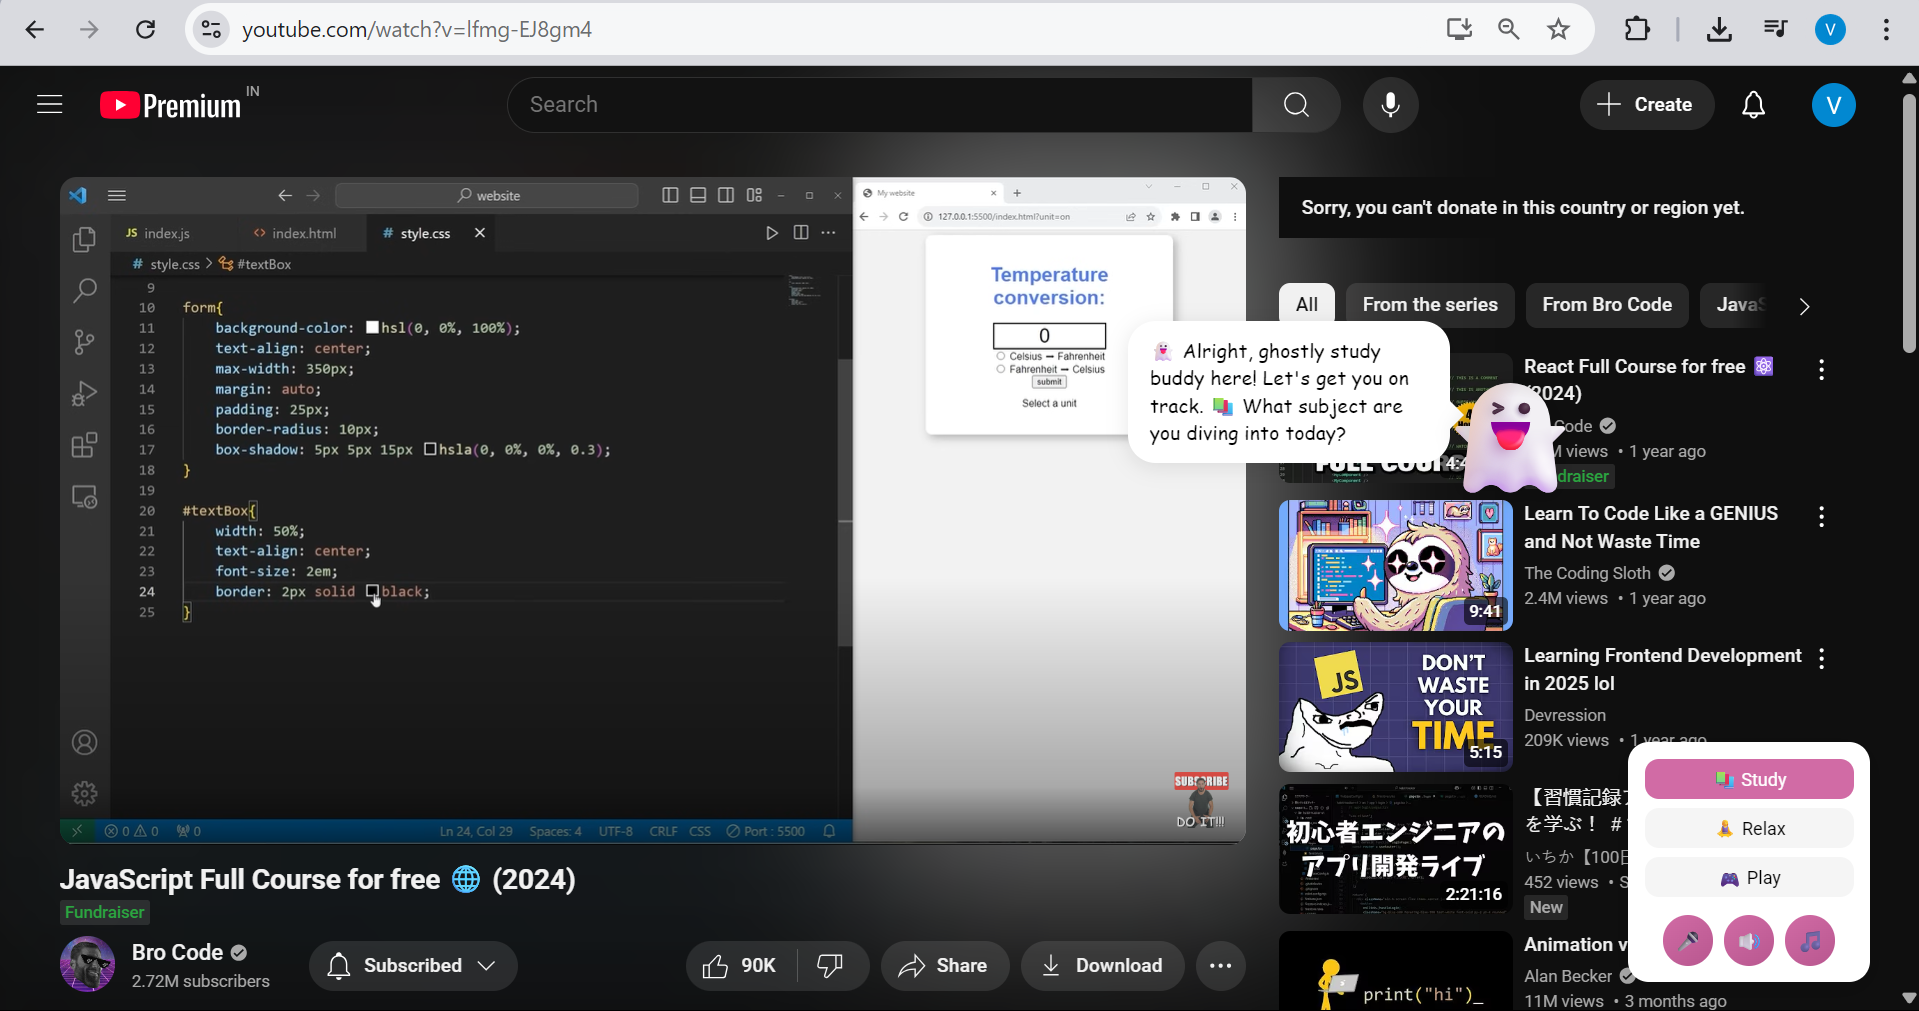
Task: Click the YouTube search field
Action: (x=880, y=105)
